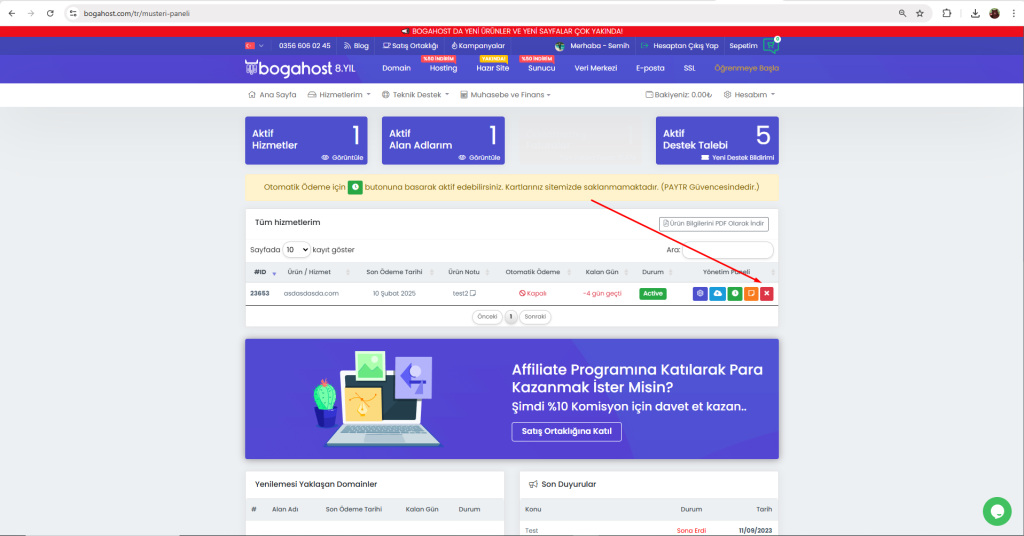Reload the page with the refresh icon
1024x536 pixels.
[x=50, y=13]
